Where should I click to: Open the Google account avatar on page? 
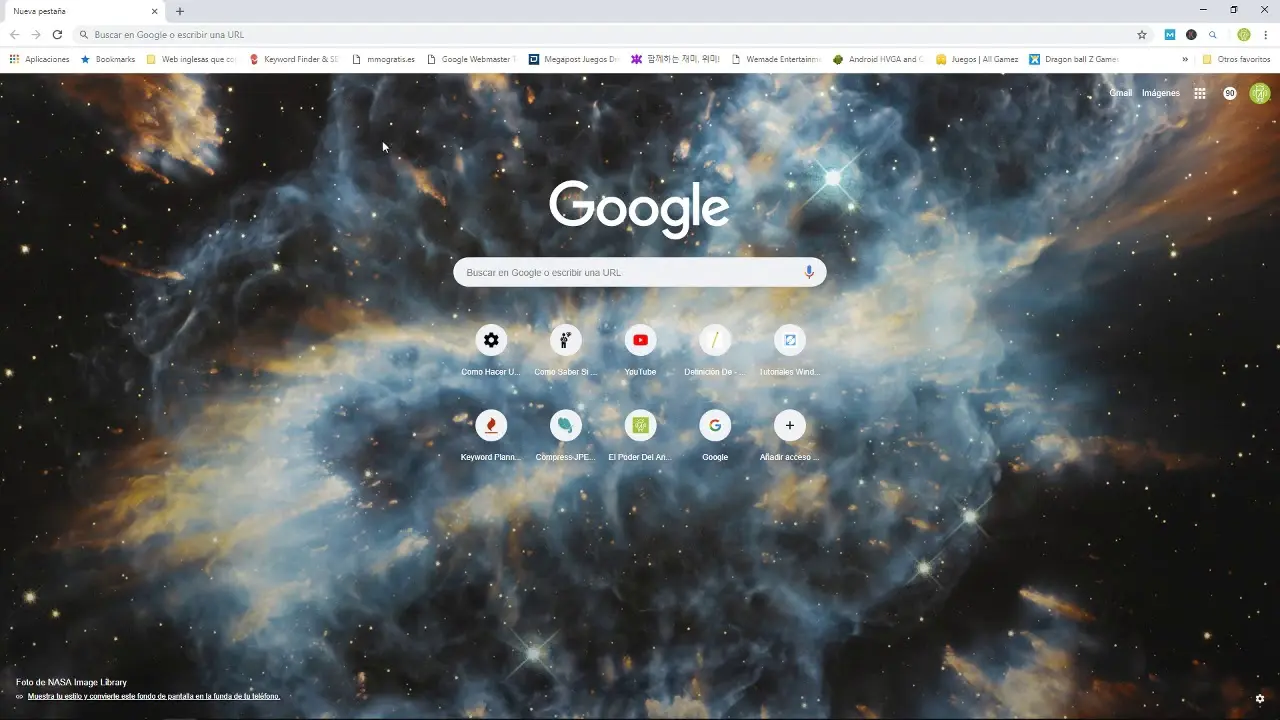click(1260, 93)
